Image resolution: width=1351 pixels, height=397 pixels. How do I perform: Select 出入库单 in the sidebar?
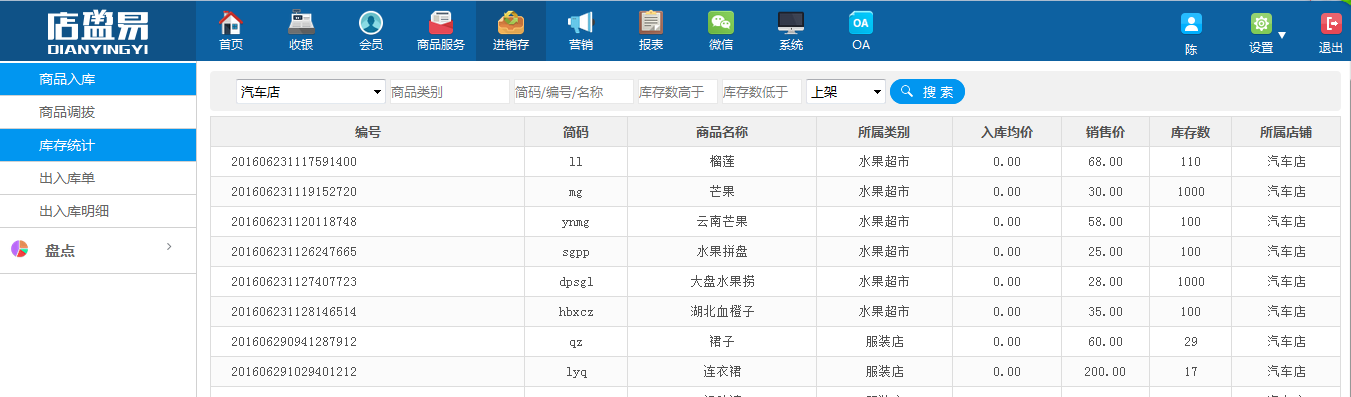pos(98,178)
